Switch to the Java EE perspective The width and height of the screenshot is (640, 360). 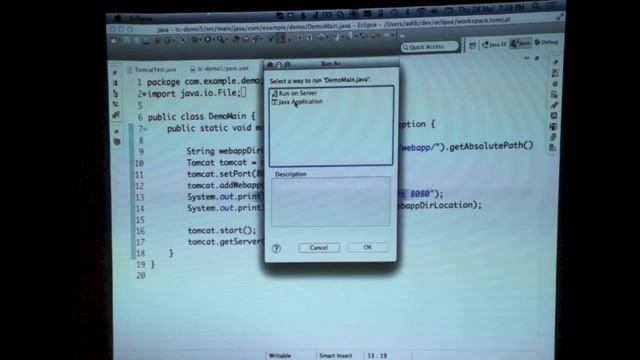click(x=494, y=44)
